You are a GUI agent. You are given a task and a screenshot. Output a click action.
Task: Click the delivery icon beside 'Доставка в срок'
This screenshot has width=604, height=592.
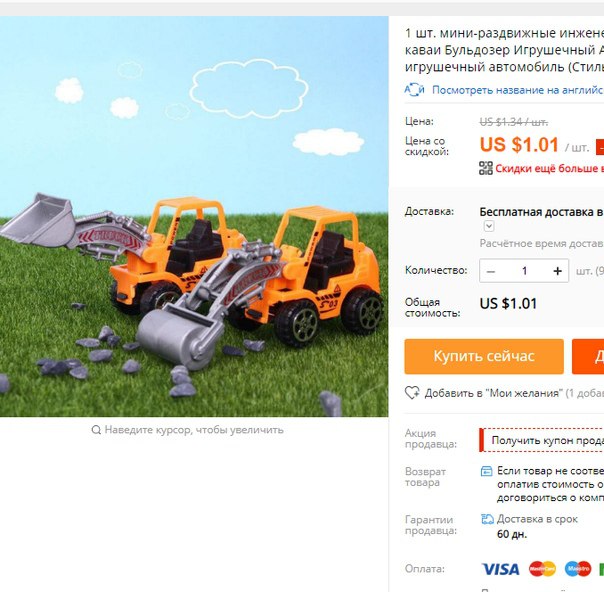[487, 519]
